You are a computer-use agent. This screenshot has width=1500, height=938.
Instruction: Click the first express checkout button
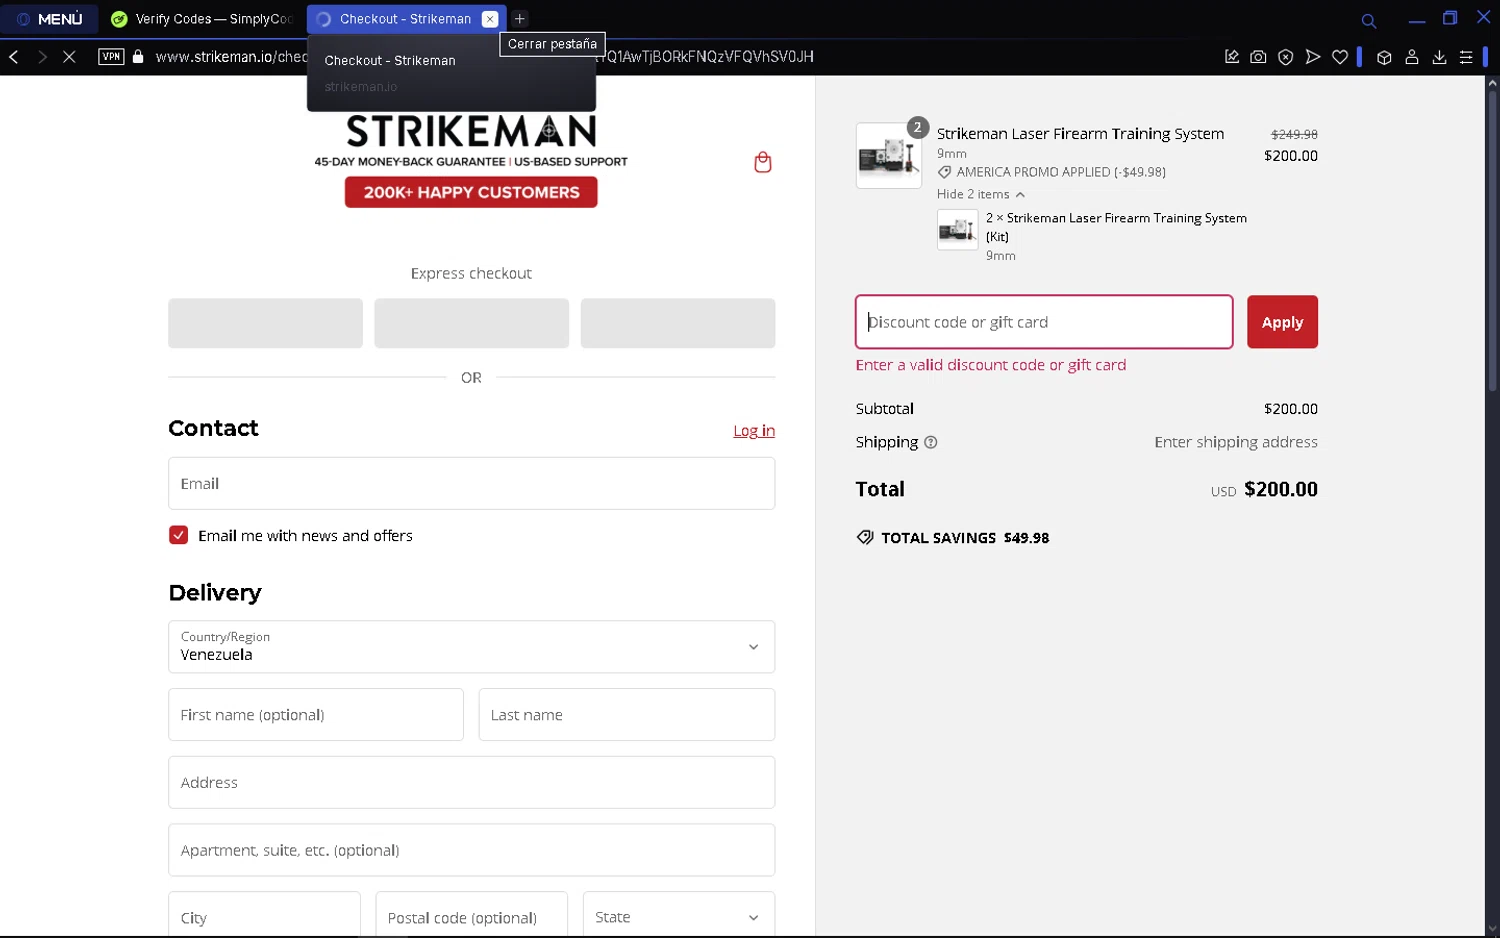(265, 323)
